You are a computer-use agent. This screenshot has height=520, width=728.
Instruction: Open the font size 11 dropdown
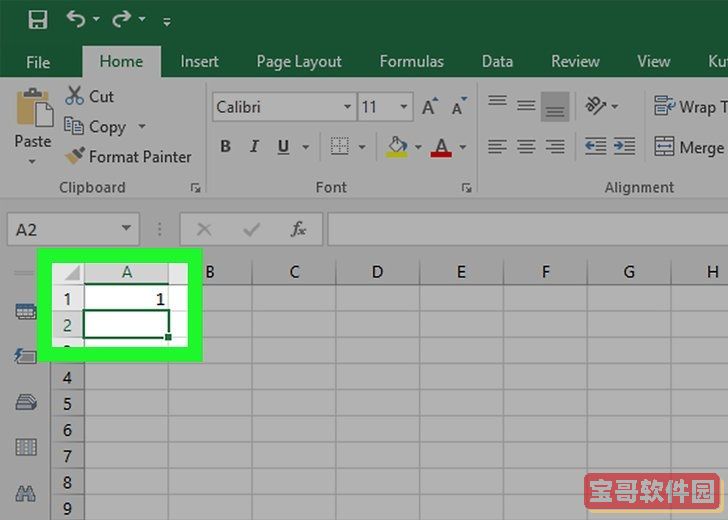coord(403,107)
